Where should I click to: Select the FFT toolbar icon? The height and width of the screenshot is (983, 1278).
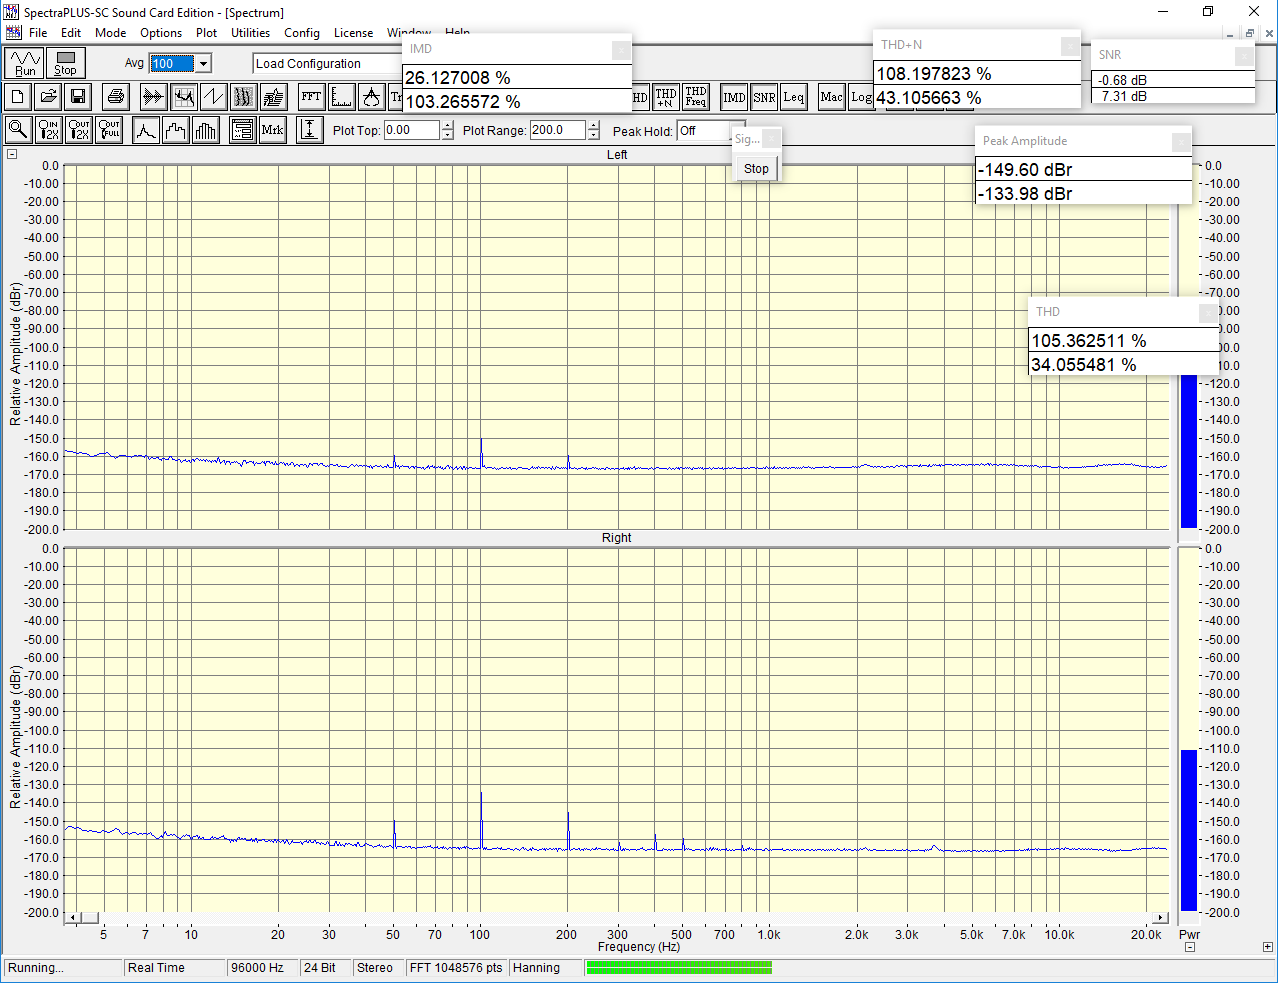pos(311,97)
